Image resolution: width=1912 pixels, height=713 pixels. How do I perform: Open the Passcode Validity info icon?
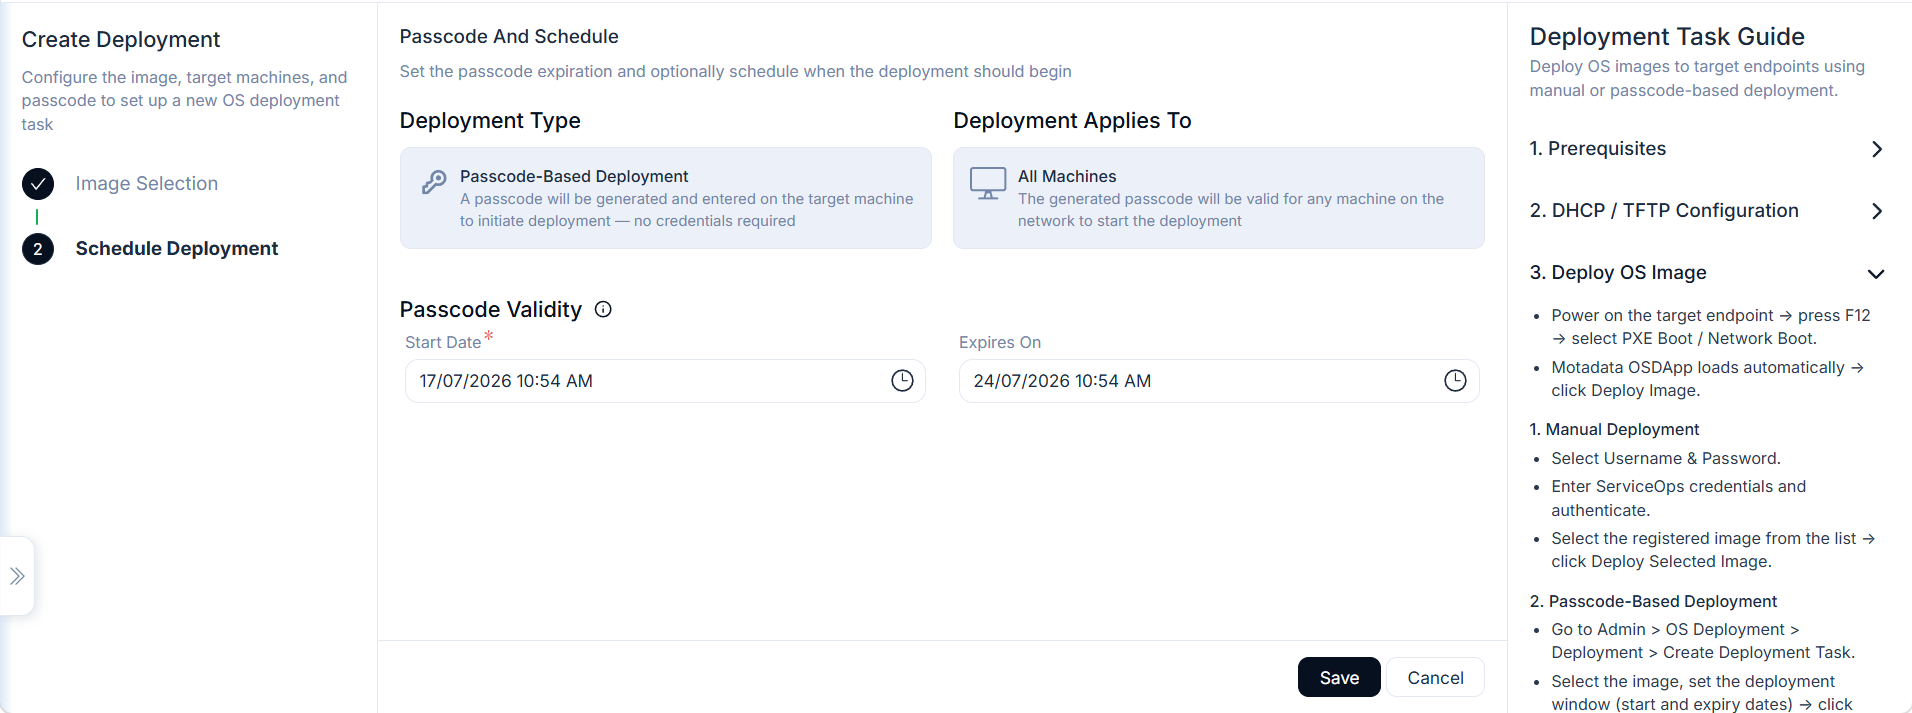[603, 309]
